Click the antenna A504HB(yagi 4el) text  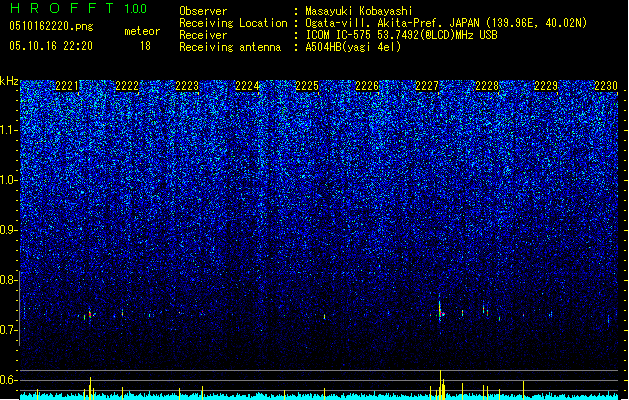tap(353, 47)
